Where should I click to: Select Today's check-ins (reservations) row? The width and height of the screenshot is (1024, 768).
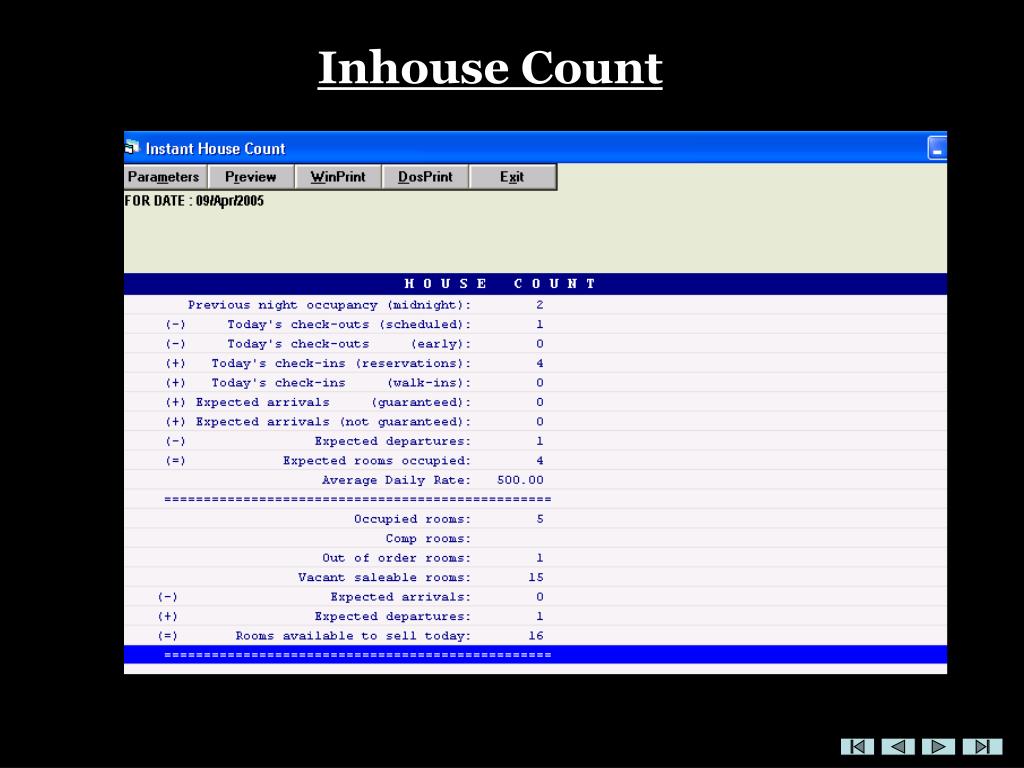(535, 363)
